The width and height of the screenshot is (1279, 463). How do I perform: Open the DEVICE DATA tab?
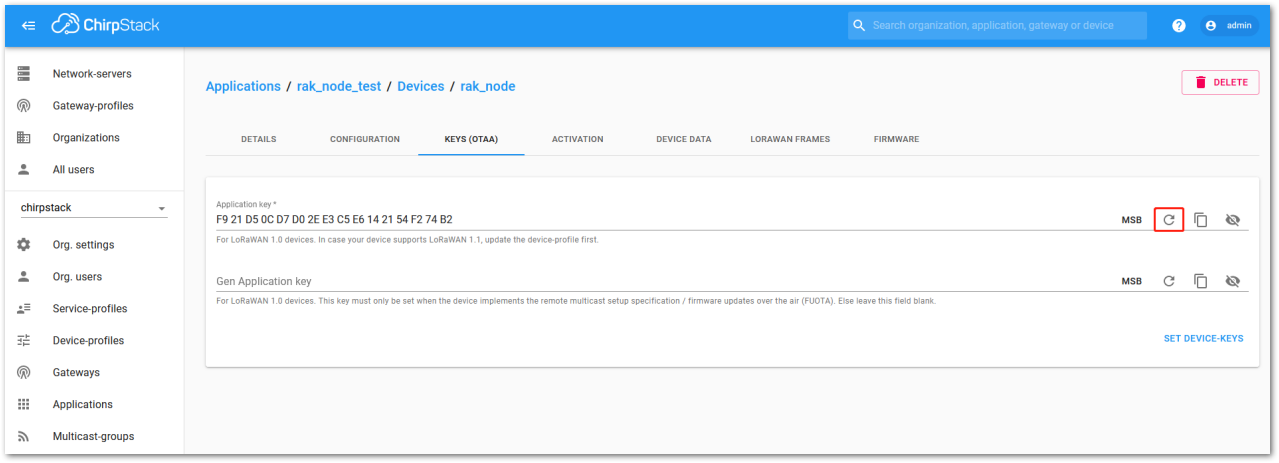click(684, 139)
